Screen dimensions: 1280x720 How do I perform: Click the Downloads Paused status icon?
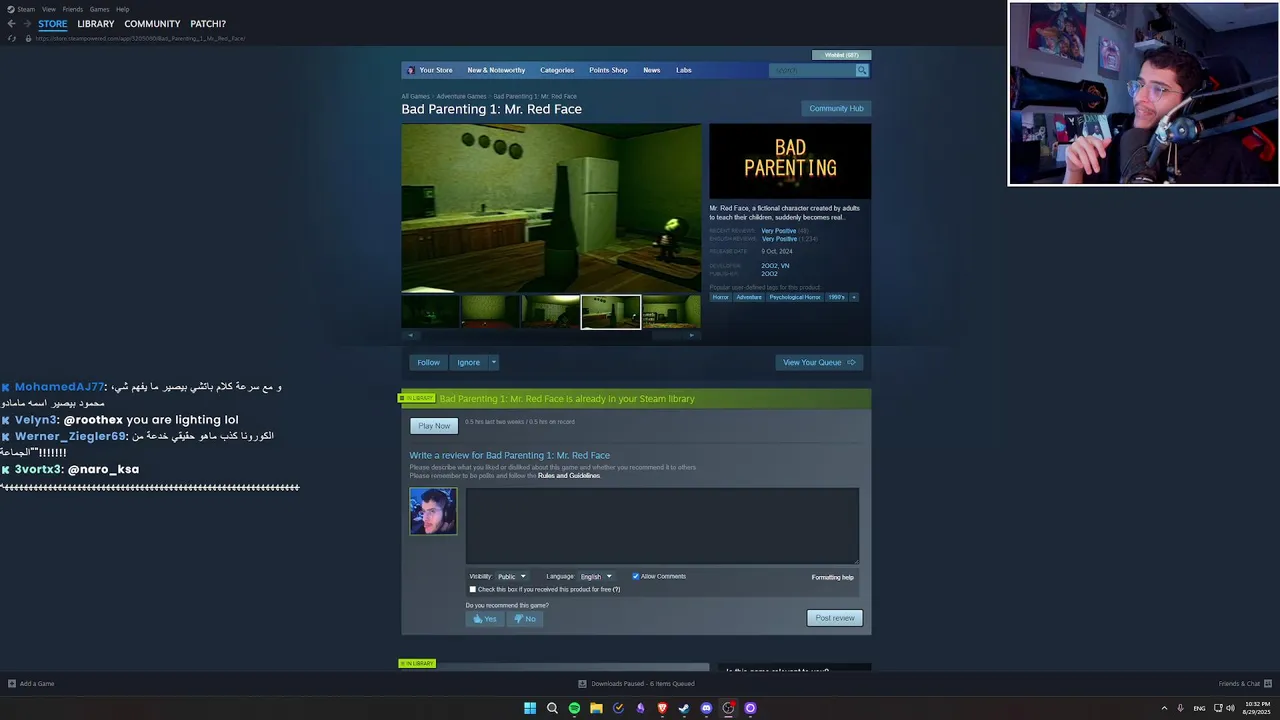click(582, 684)
